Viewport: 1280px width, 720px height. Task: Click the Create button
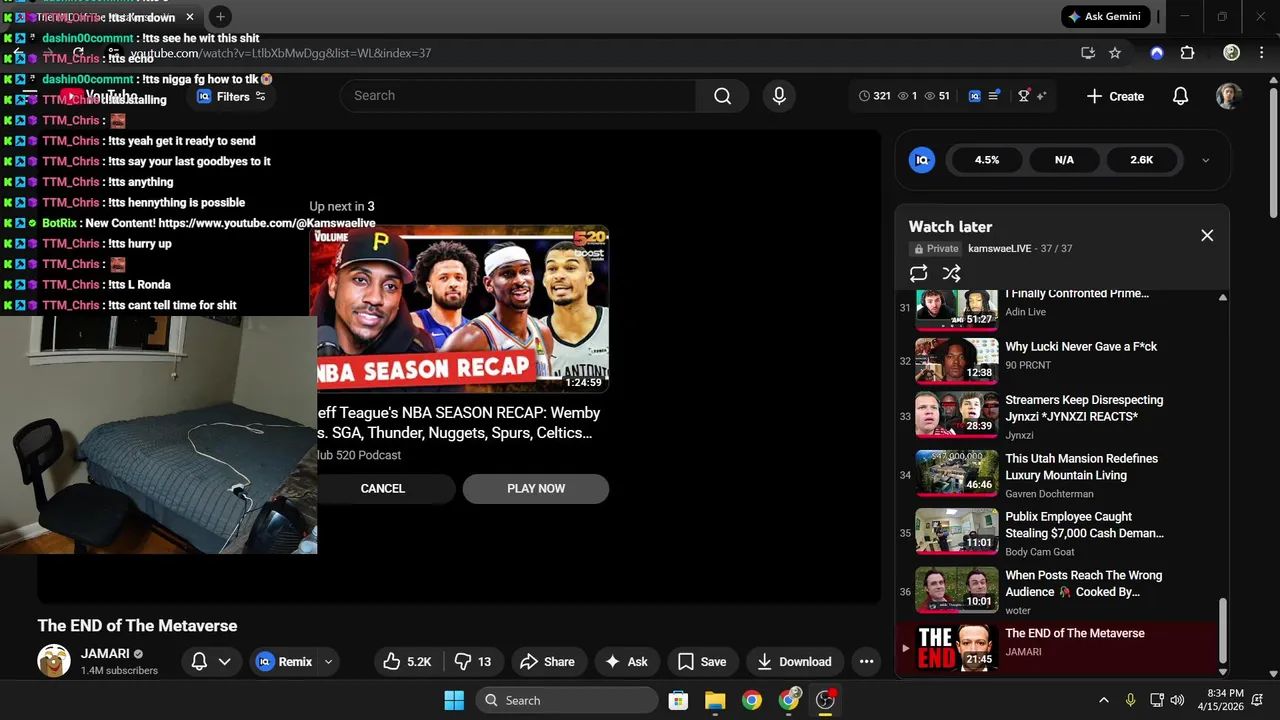(1115, 97)
